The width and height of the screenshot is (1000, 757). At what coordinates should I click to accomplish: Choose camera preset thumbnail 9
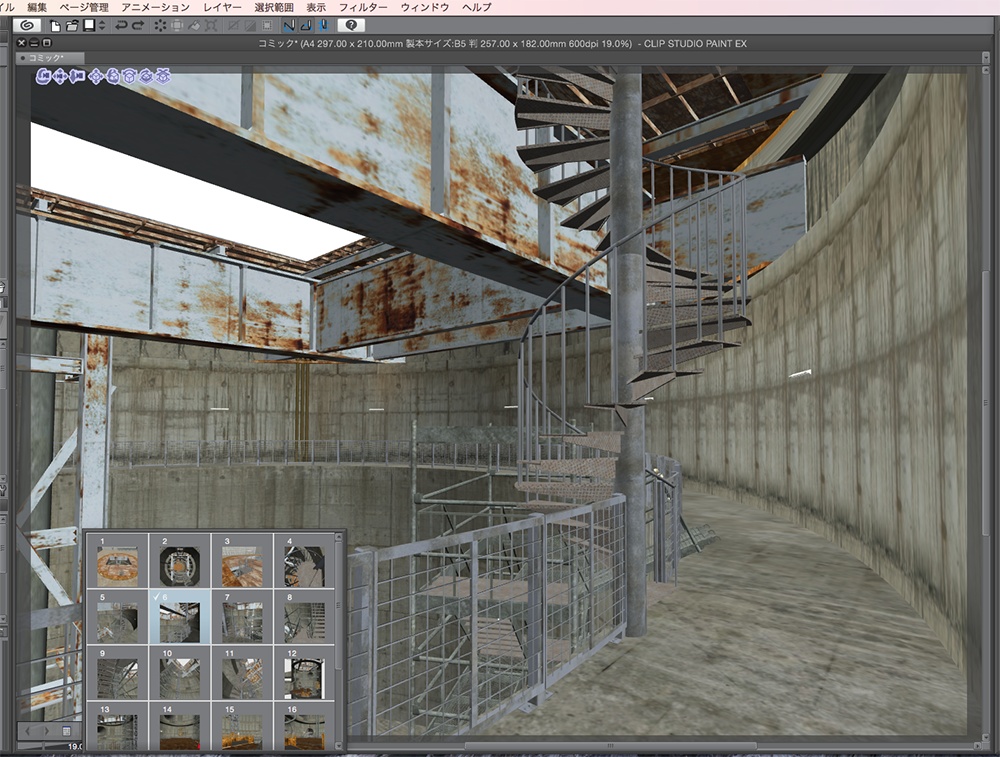(x=117, y=673)
